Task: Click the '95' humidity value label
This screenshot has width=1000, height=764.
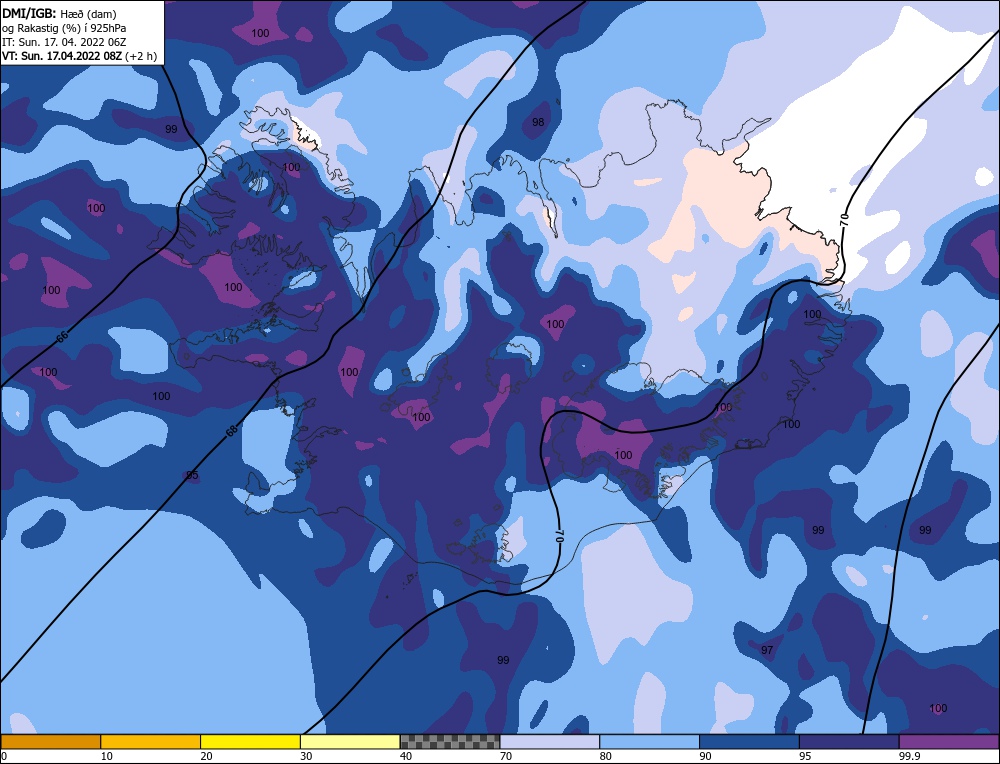Action: click(x=192, y=475)
